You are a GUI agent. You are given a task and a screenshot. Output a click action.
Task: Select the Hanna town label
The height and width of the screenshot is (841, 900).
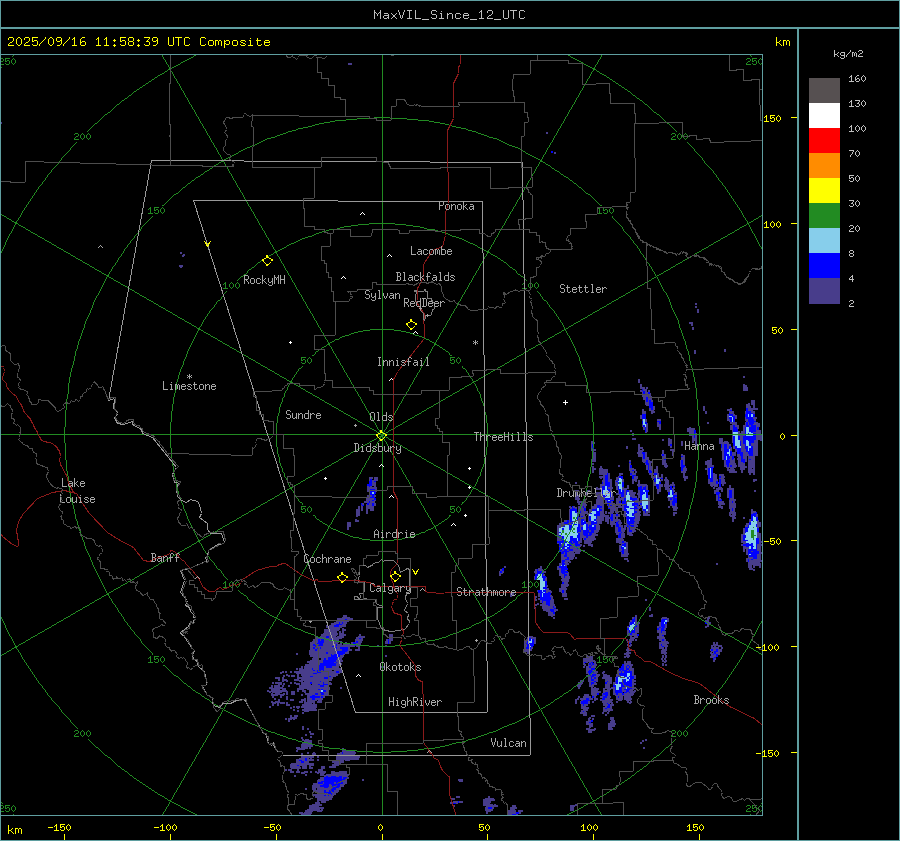pos(699,446)
